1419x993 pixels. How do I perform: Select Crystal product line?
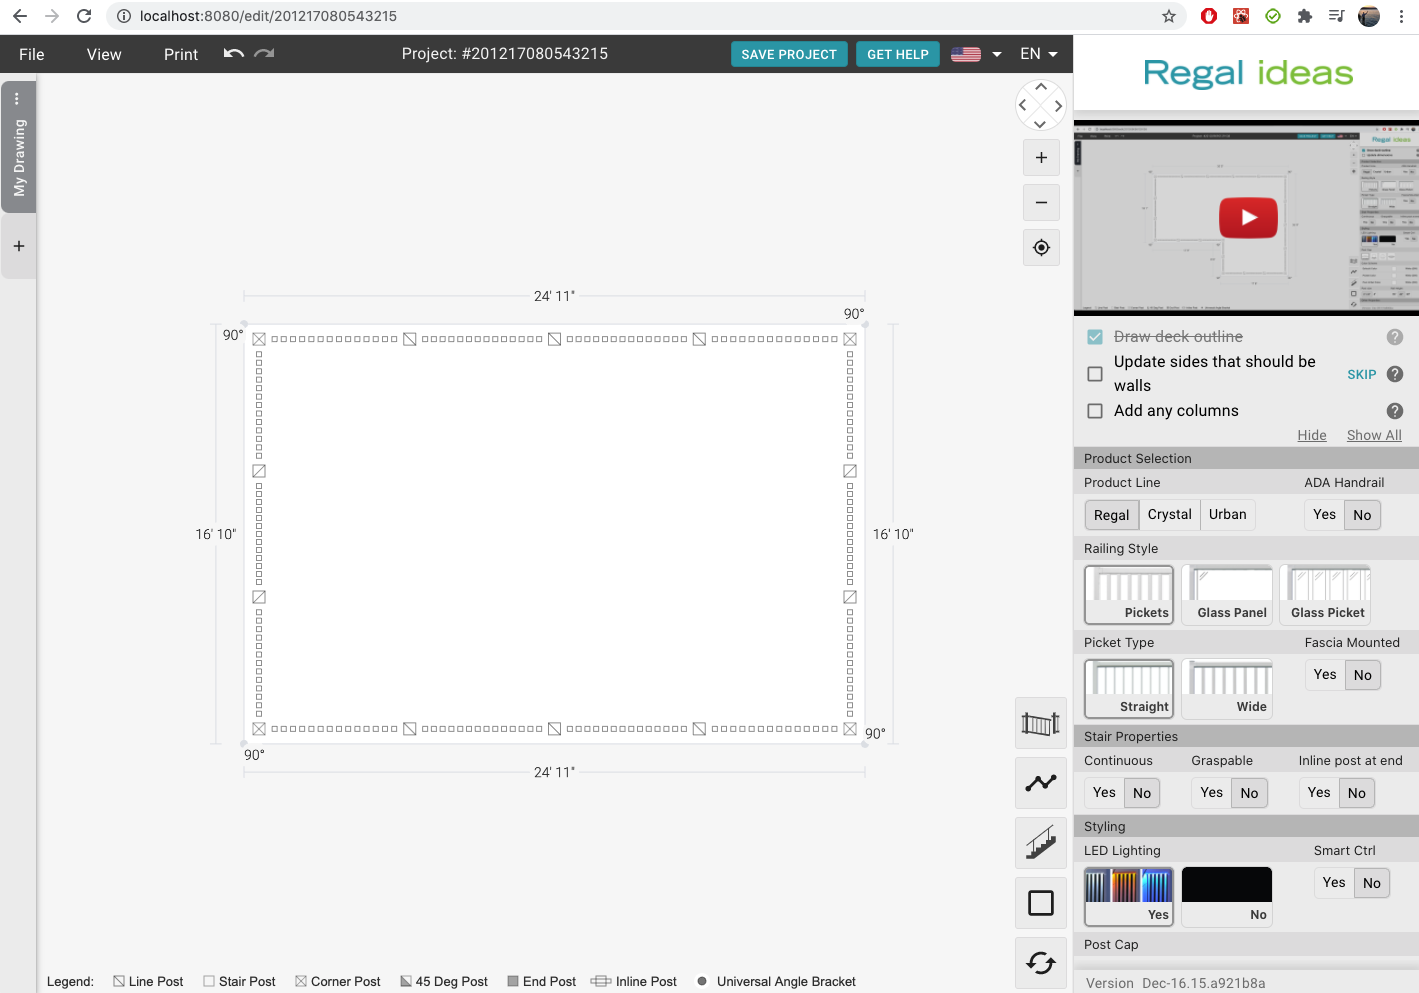coord(1169,515)
